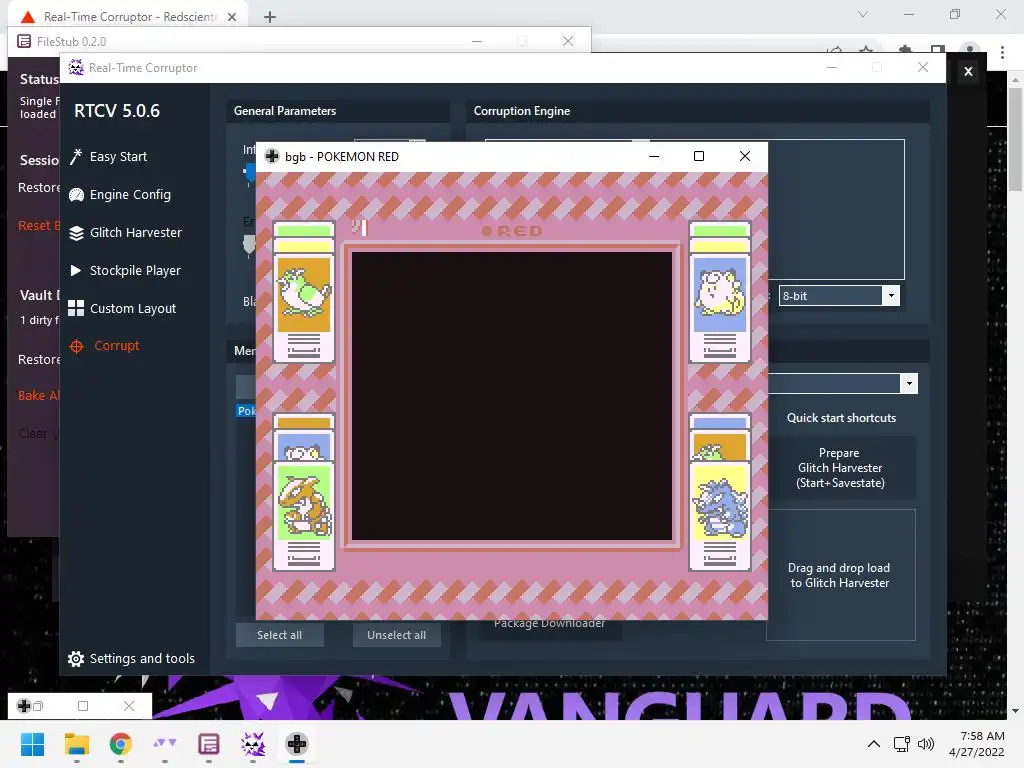Click the Glitch Harvester layers icon

coord(76,233)
